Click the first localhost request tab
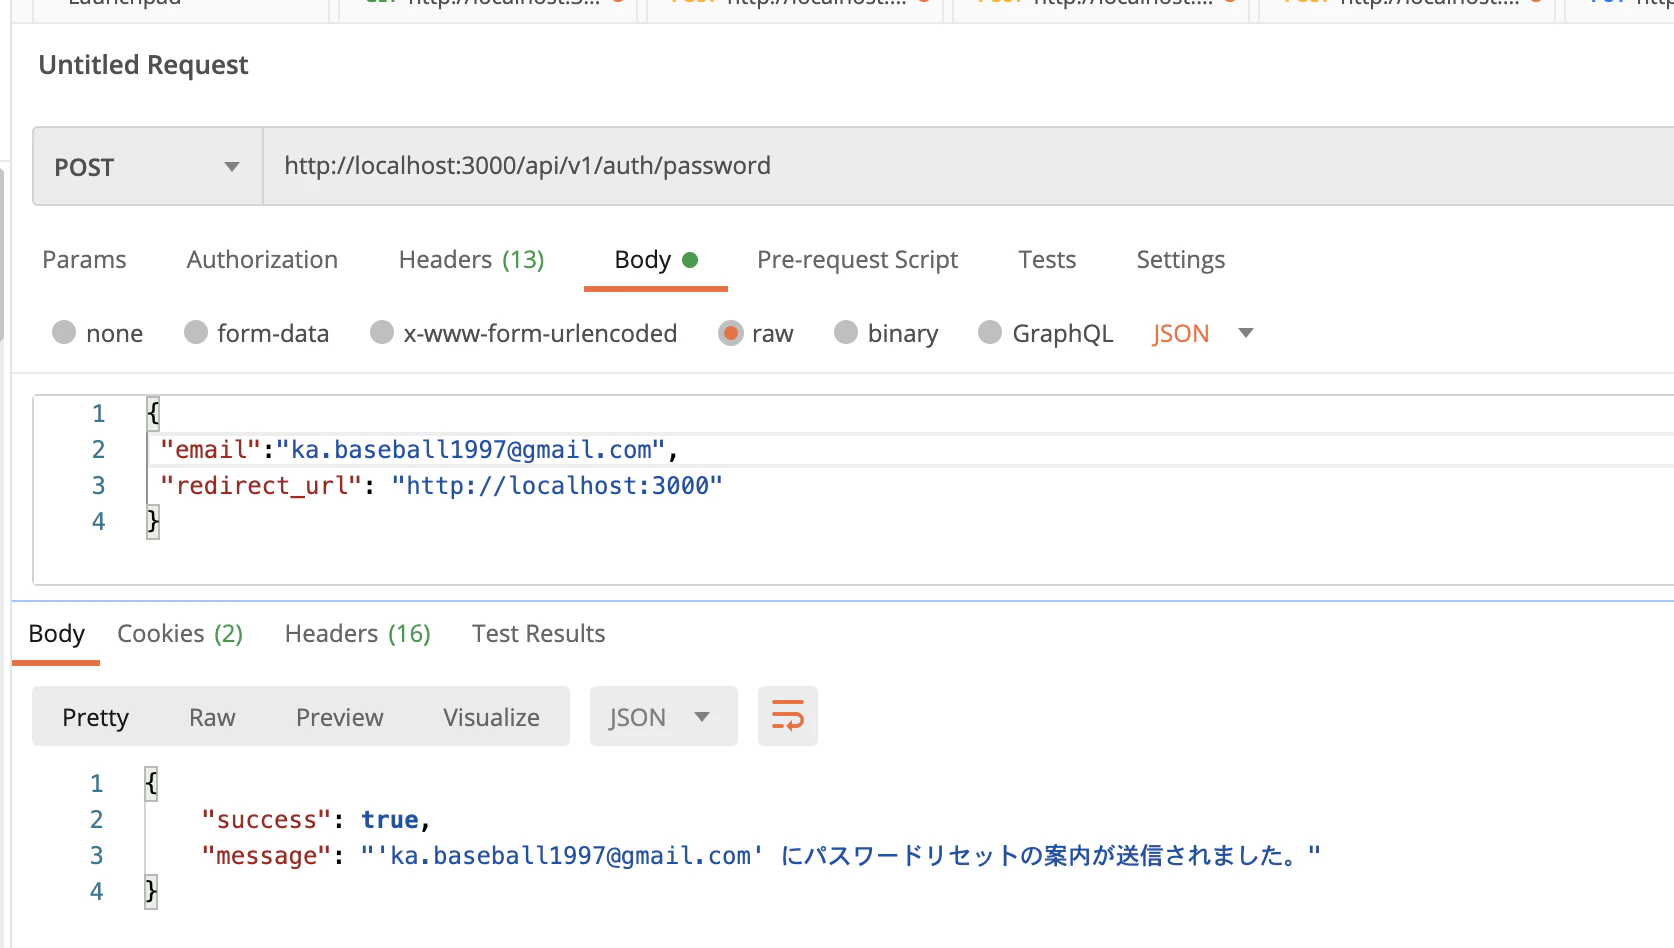 [x=488, y=6]
